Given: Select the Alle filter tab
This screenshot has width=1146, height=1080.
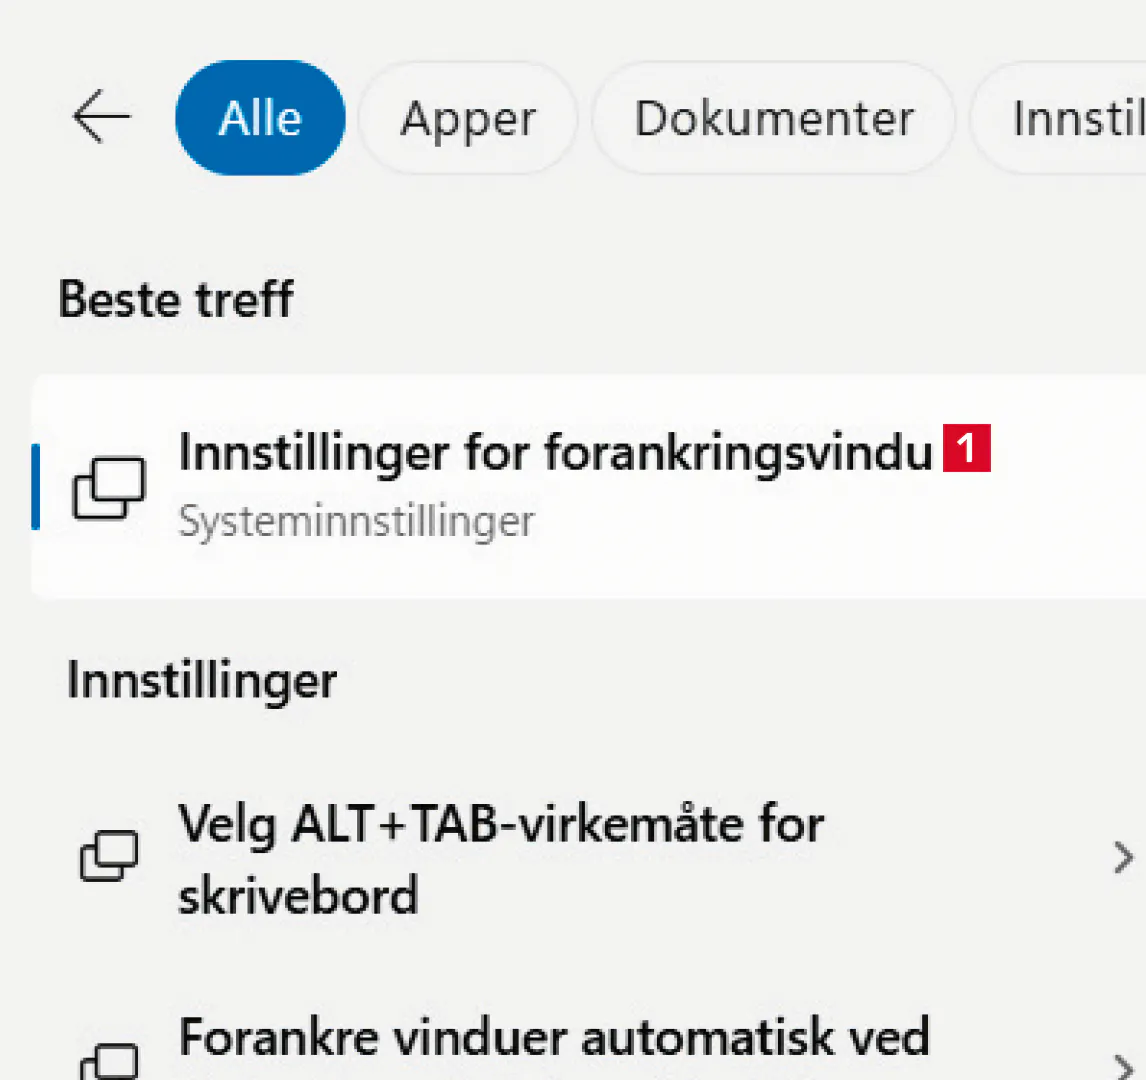Looking at the screenshot, I should pos(260,118).
